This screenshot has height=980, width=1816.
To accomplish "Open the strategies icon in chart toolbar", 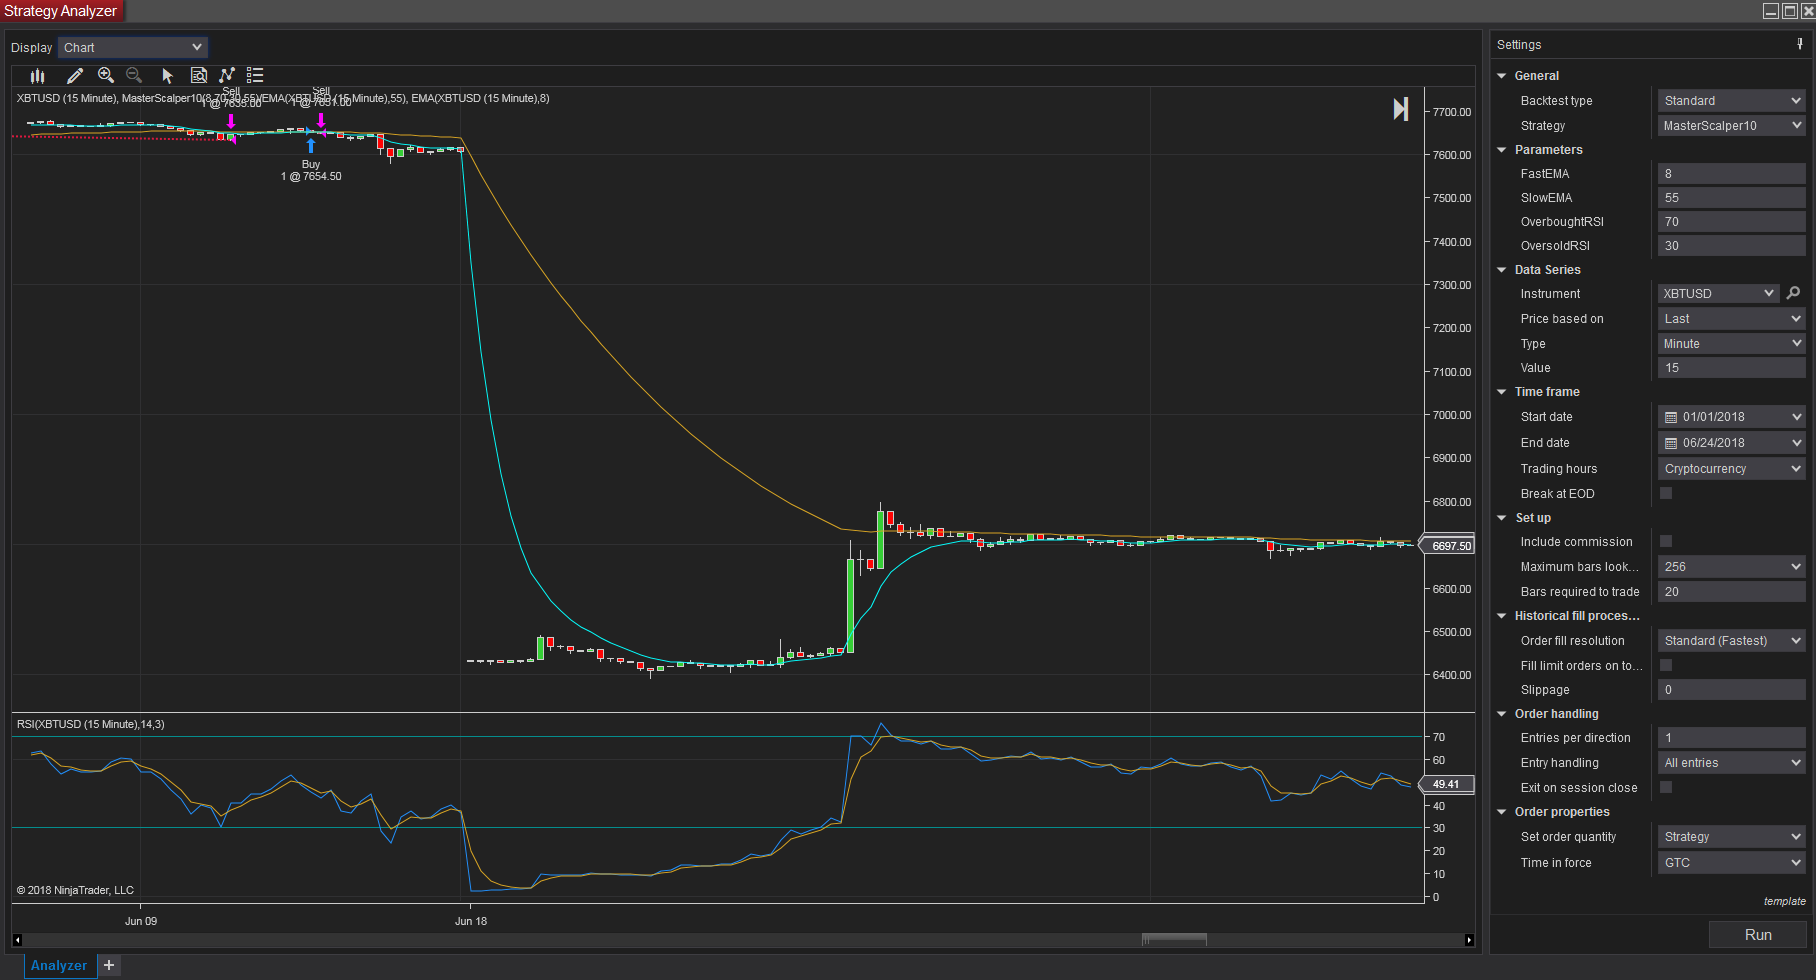I will point(227,75).
